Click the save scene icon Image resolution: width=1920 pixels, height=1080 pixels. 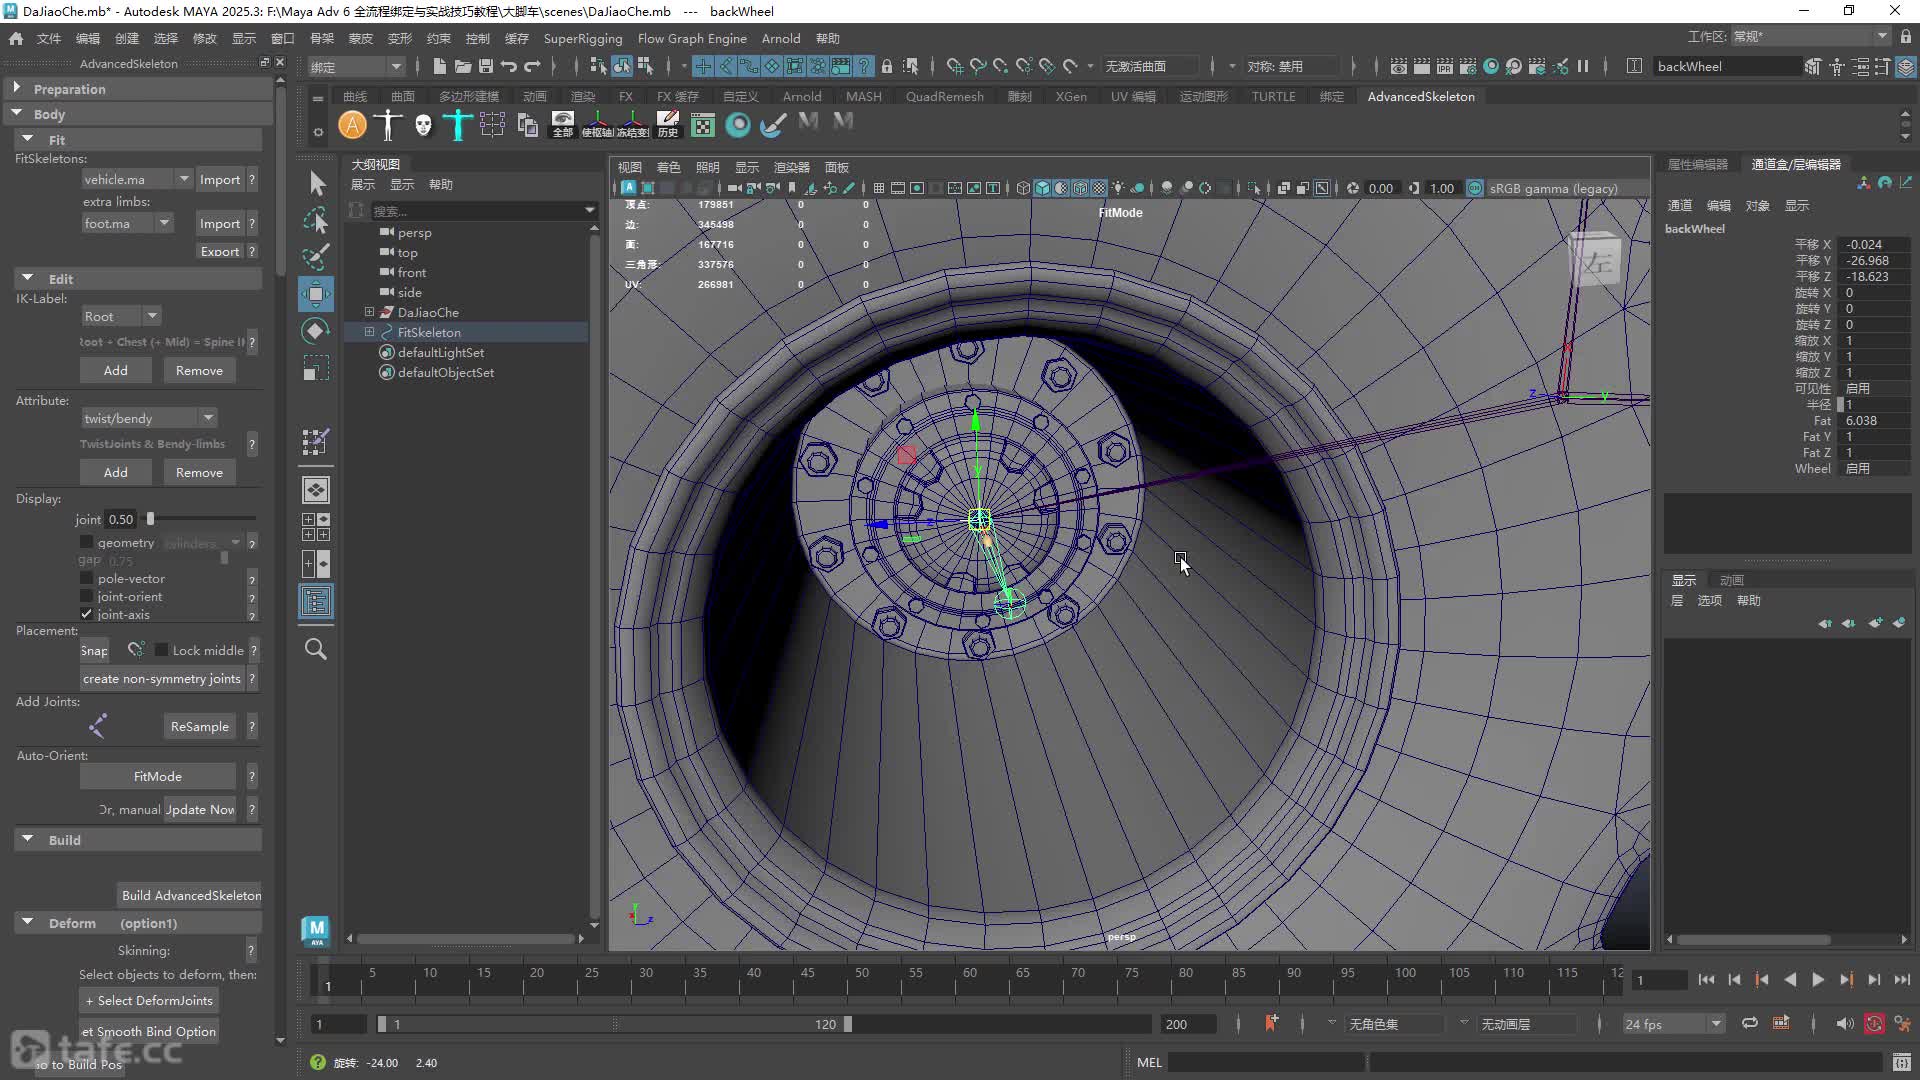486,66
